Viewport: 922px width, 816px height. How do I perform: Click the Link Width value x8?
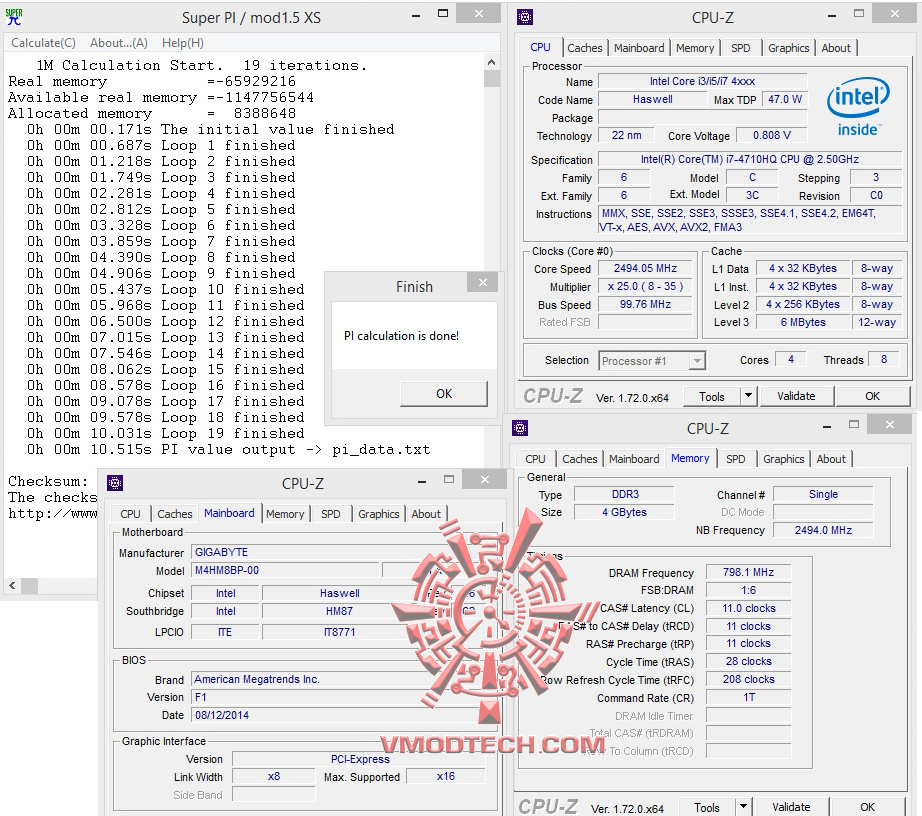[x=273, y=777]
